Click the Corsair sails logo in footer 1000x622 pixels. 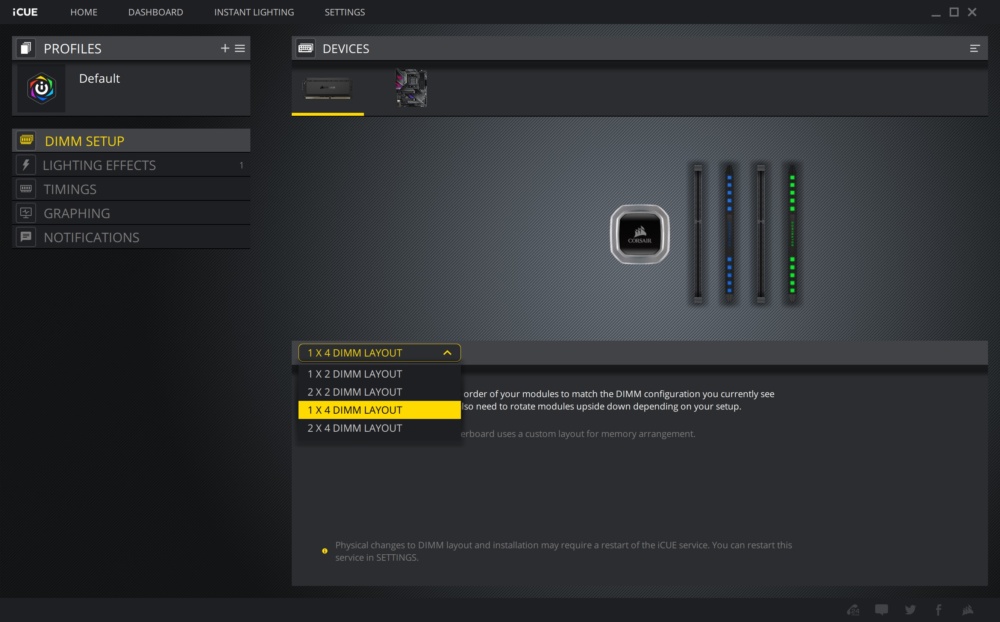(x=967, y=610)
